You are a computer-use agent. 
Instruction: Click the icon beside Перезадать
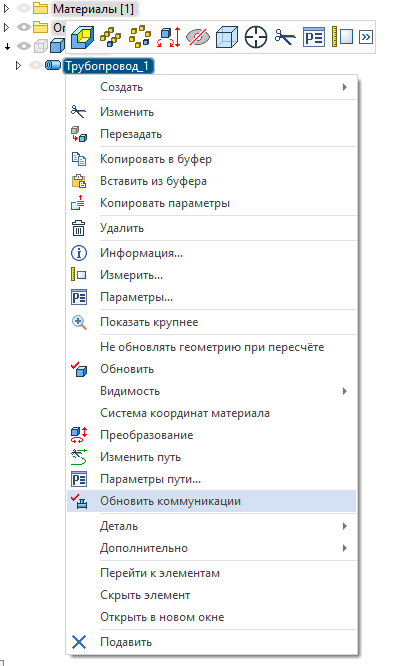point(79,134)
